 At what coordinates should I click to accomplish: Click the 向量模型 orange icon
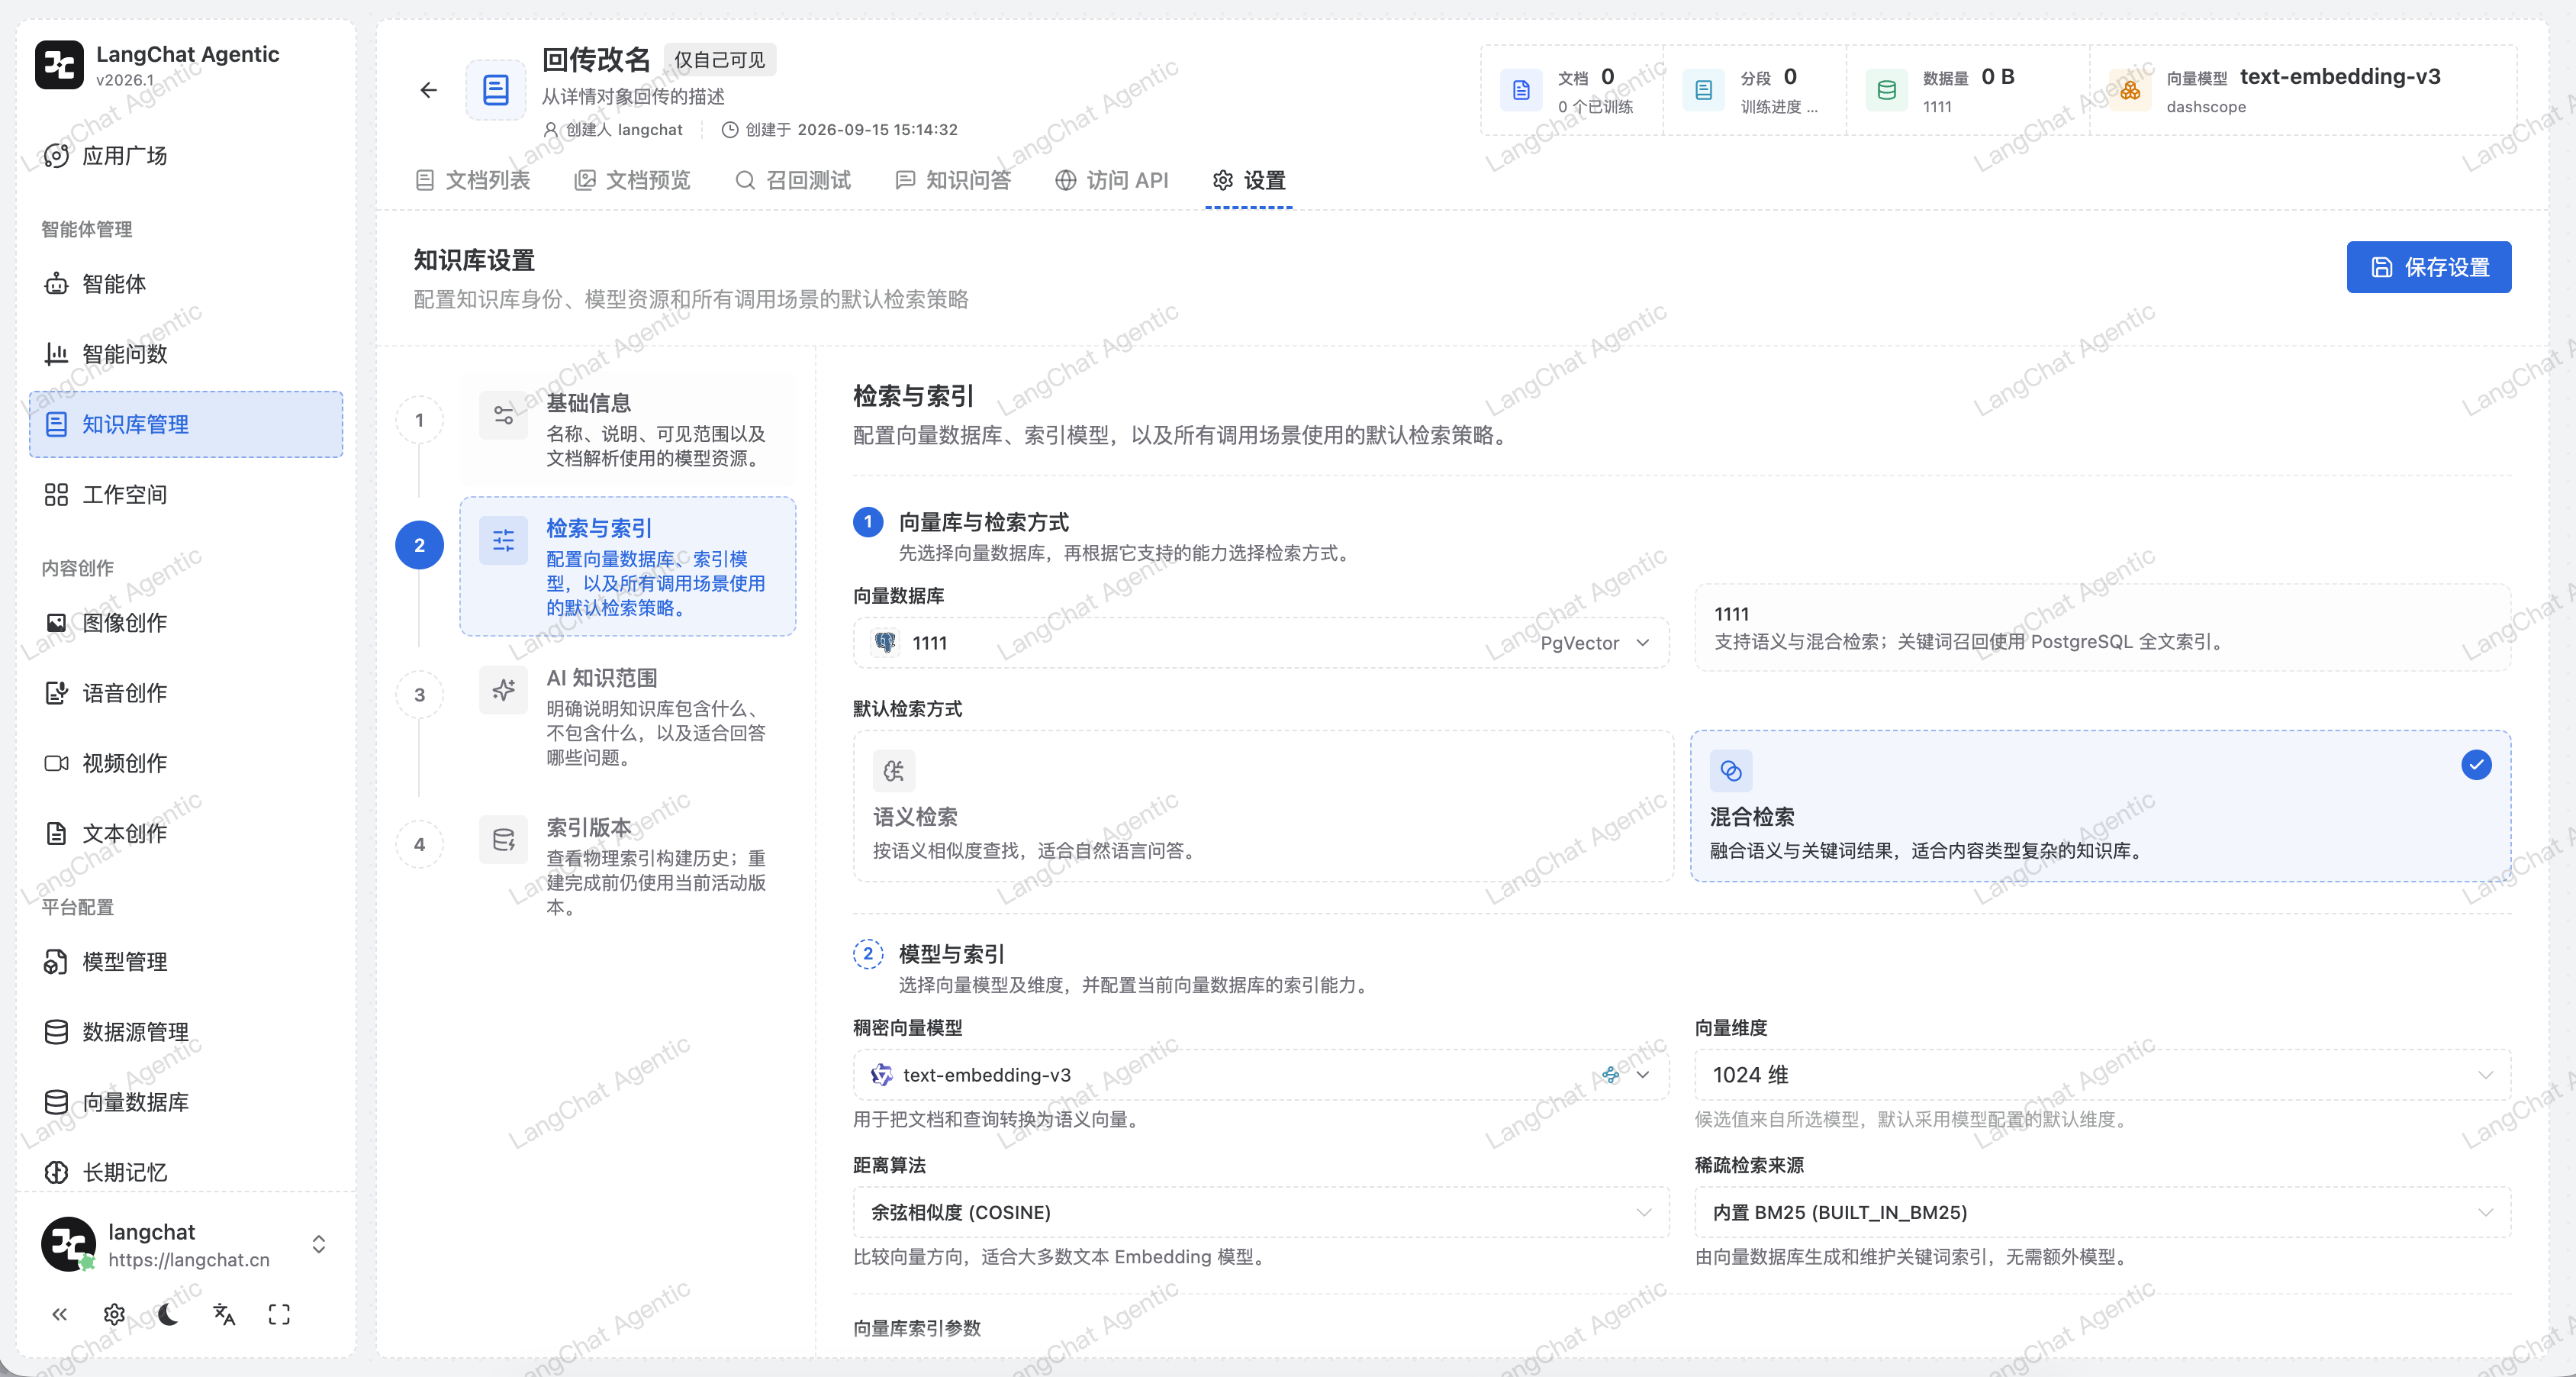2130,91
